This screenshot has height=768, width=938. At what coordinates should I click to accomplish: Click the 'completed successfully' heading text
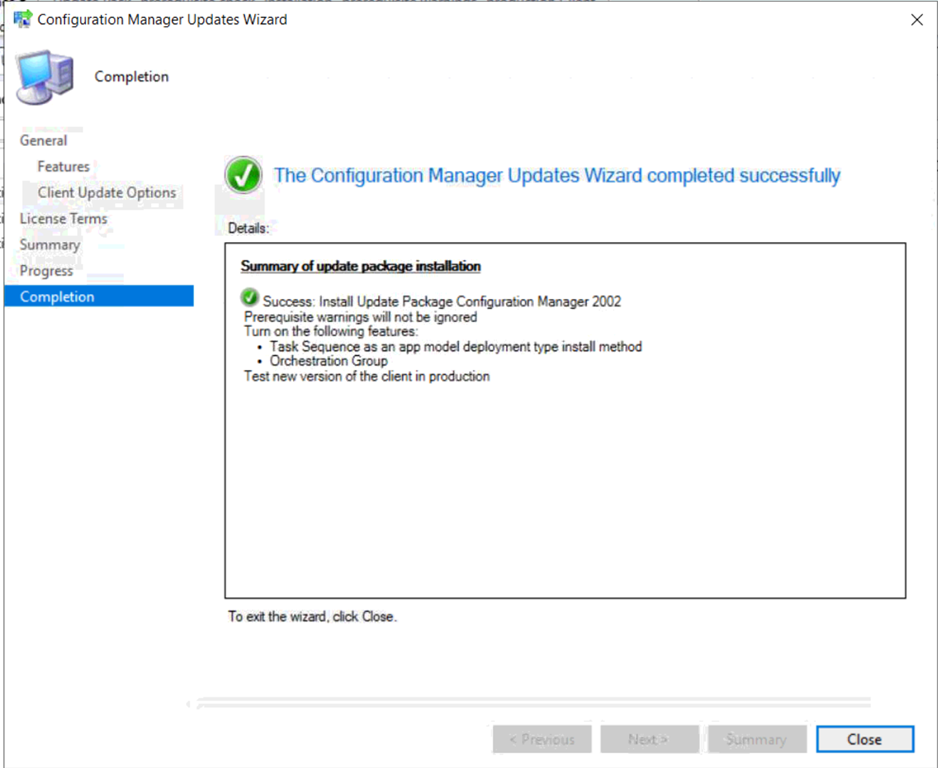coord(557,176)
